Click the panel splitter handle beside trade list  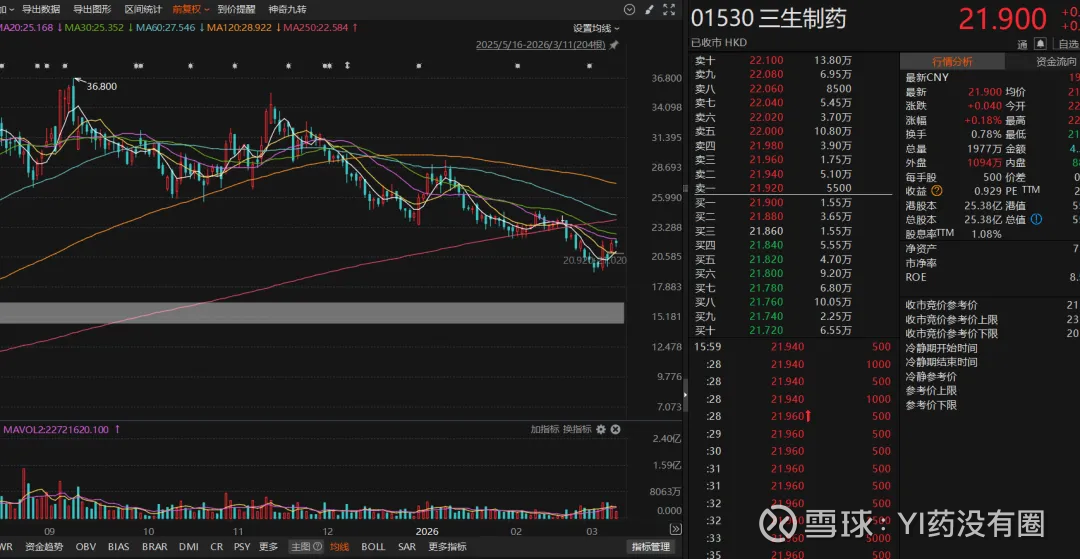point(685,394)
